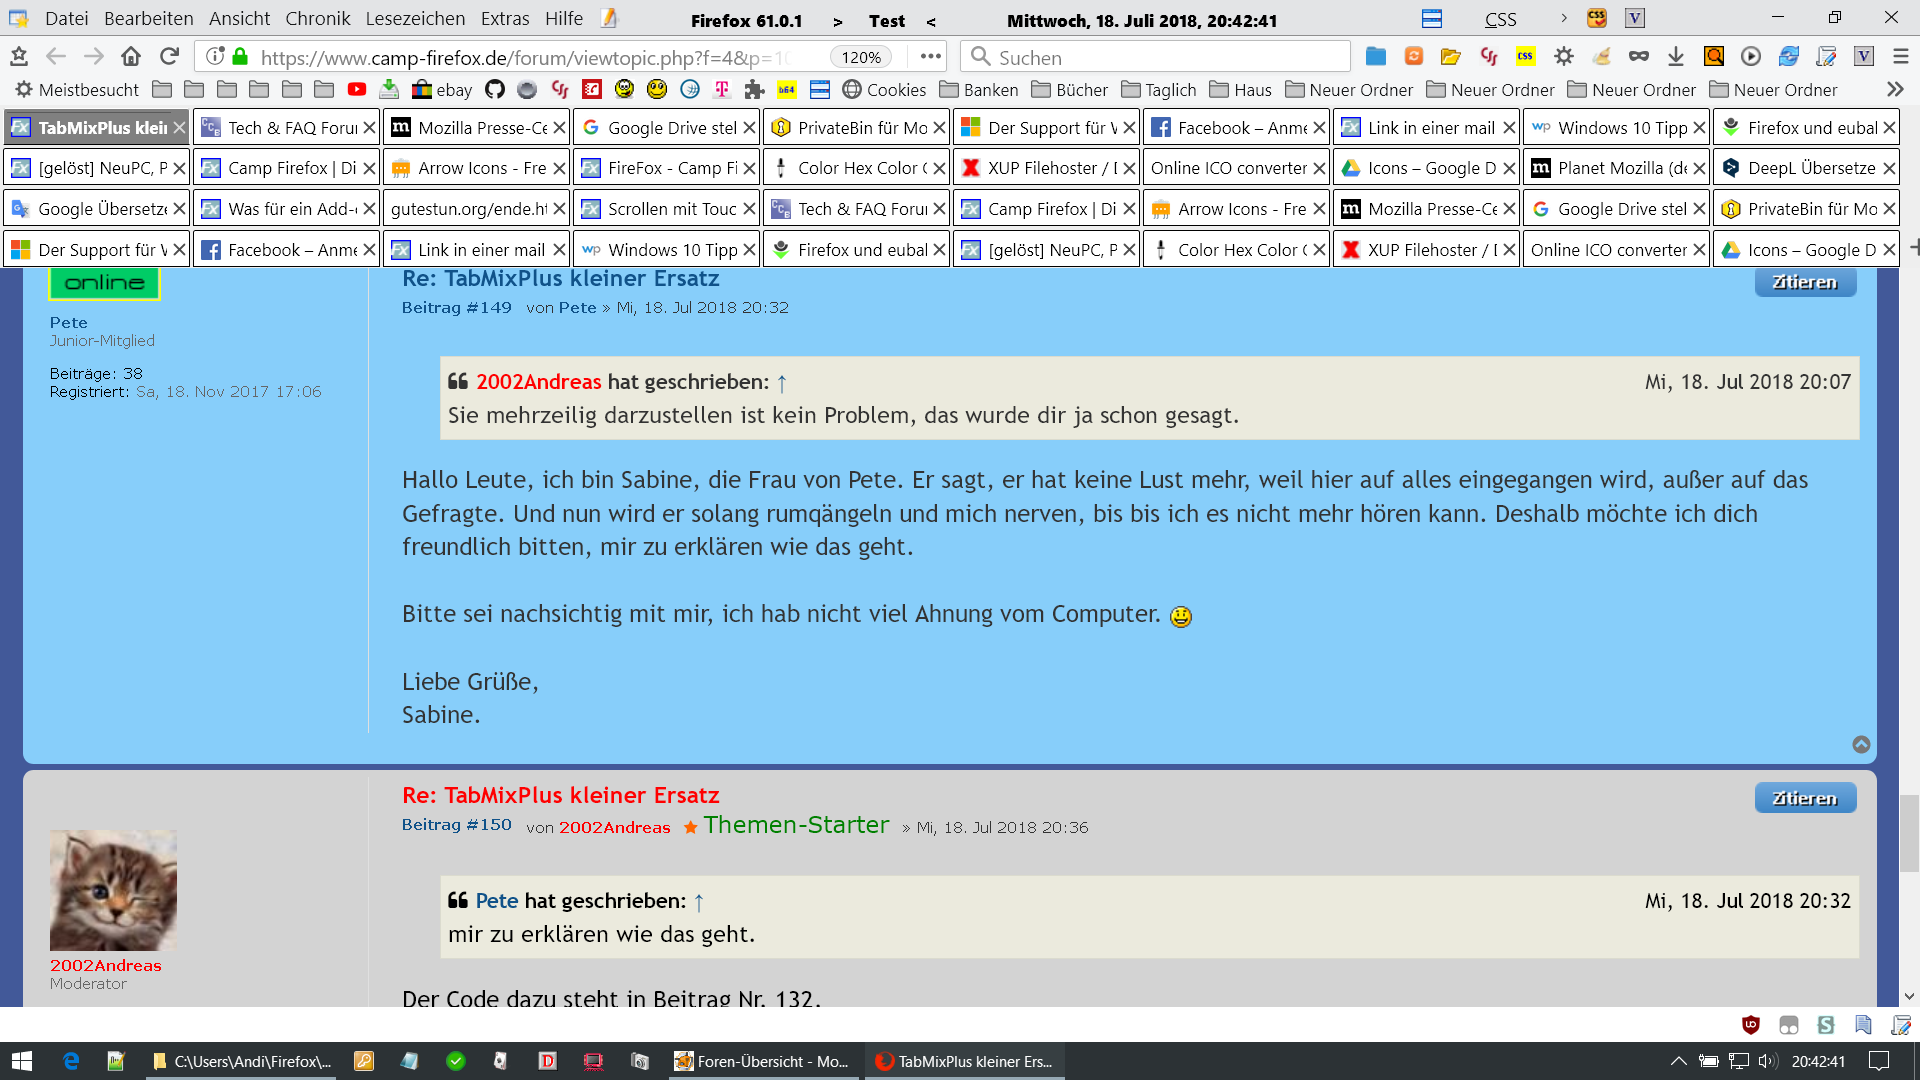Open Windows Start menu
Viewport: 1920px width, 1080px height.
(x=22, y=1061)
